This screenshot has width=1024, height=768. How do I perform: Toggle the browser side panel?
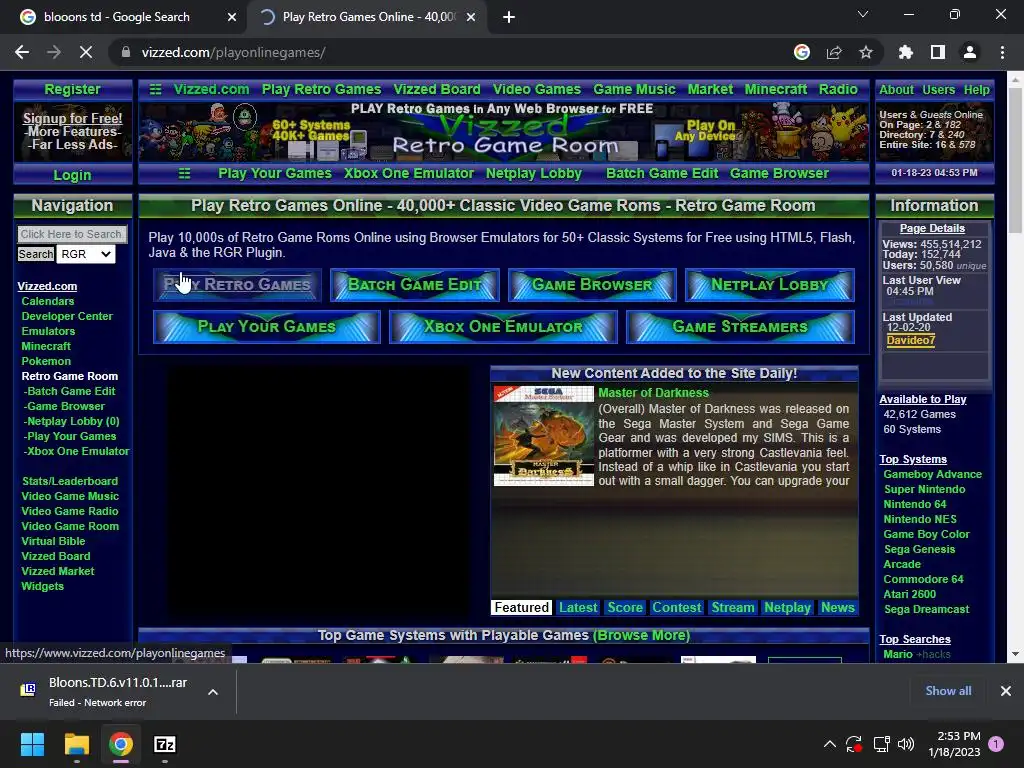pos(938,52)
